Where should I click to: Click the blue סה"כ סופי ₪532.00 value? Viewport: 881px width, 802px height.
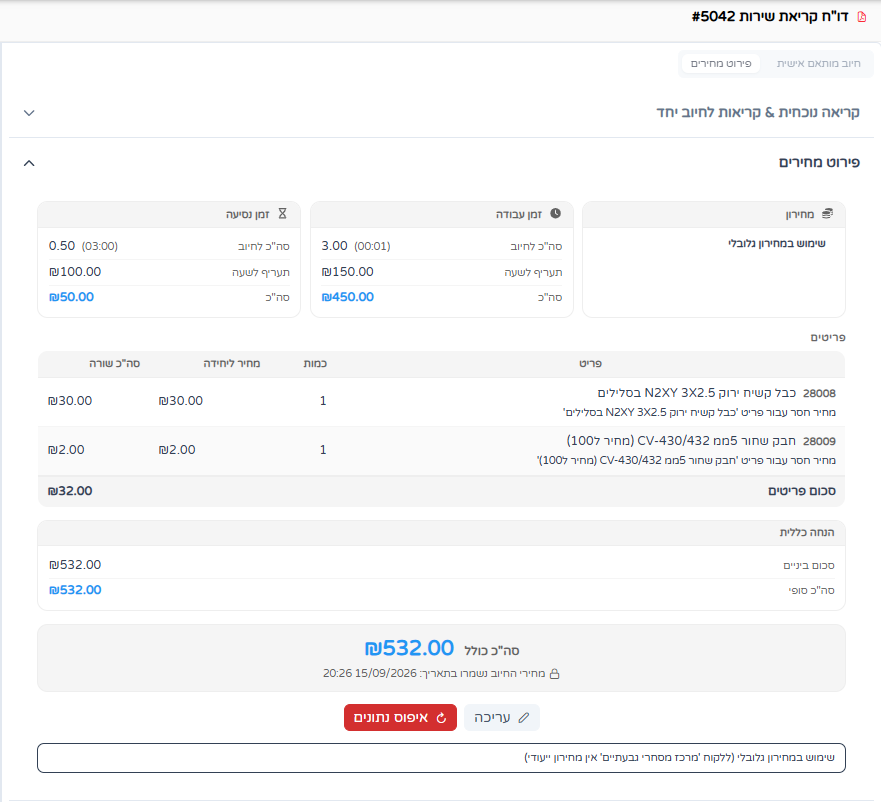75,590
